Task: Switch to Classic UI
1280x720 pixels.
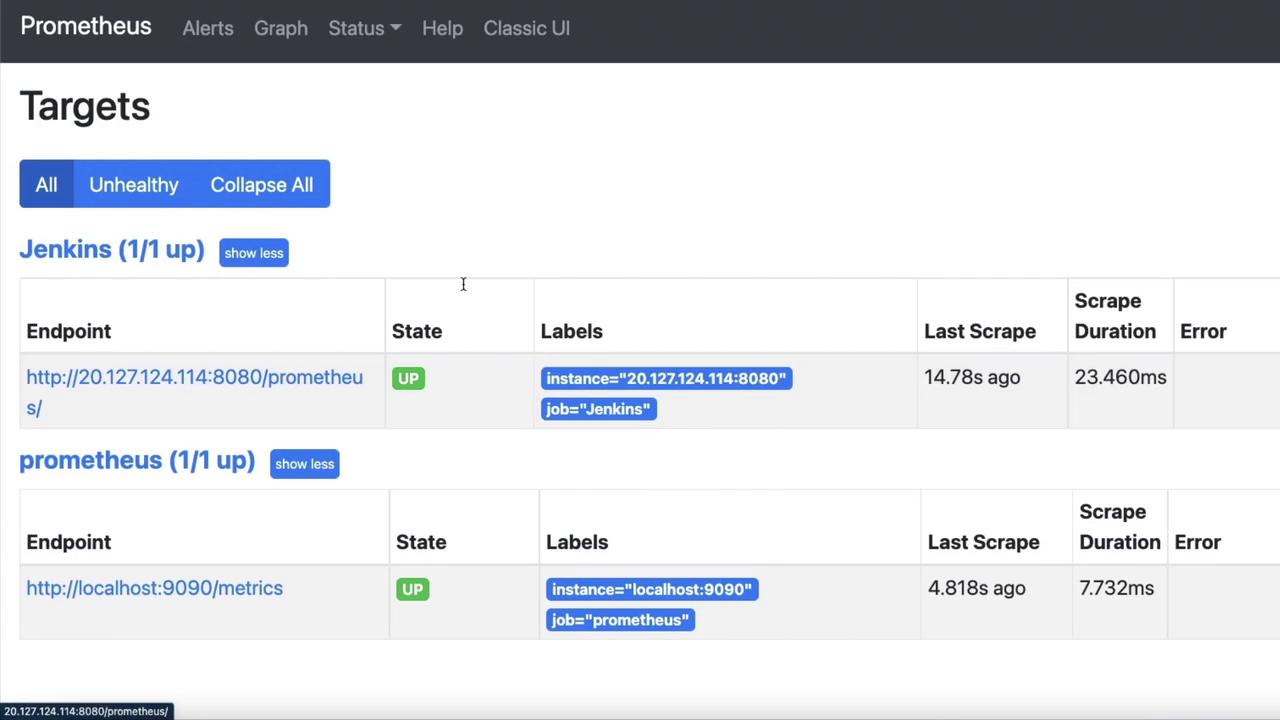Action: click(x=527, y=28)
